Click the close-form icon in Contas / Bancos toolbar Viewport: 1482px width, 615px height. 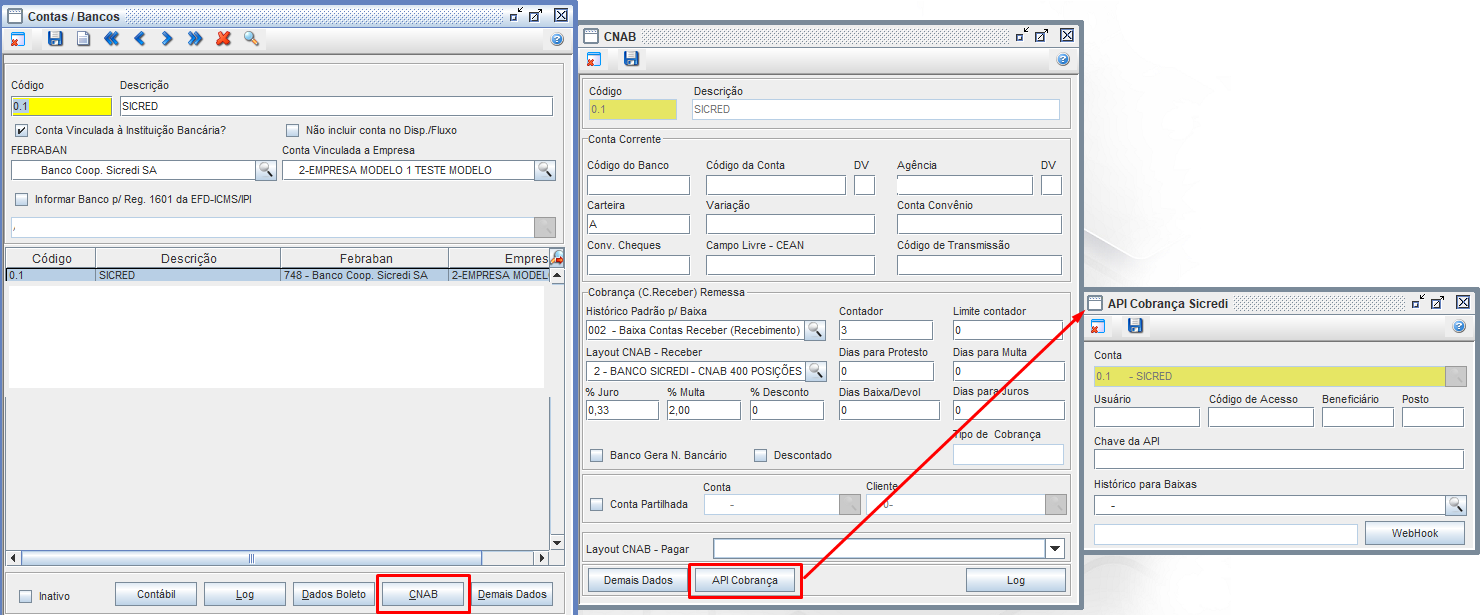point(17,39)
